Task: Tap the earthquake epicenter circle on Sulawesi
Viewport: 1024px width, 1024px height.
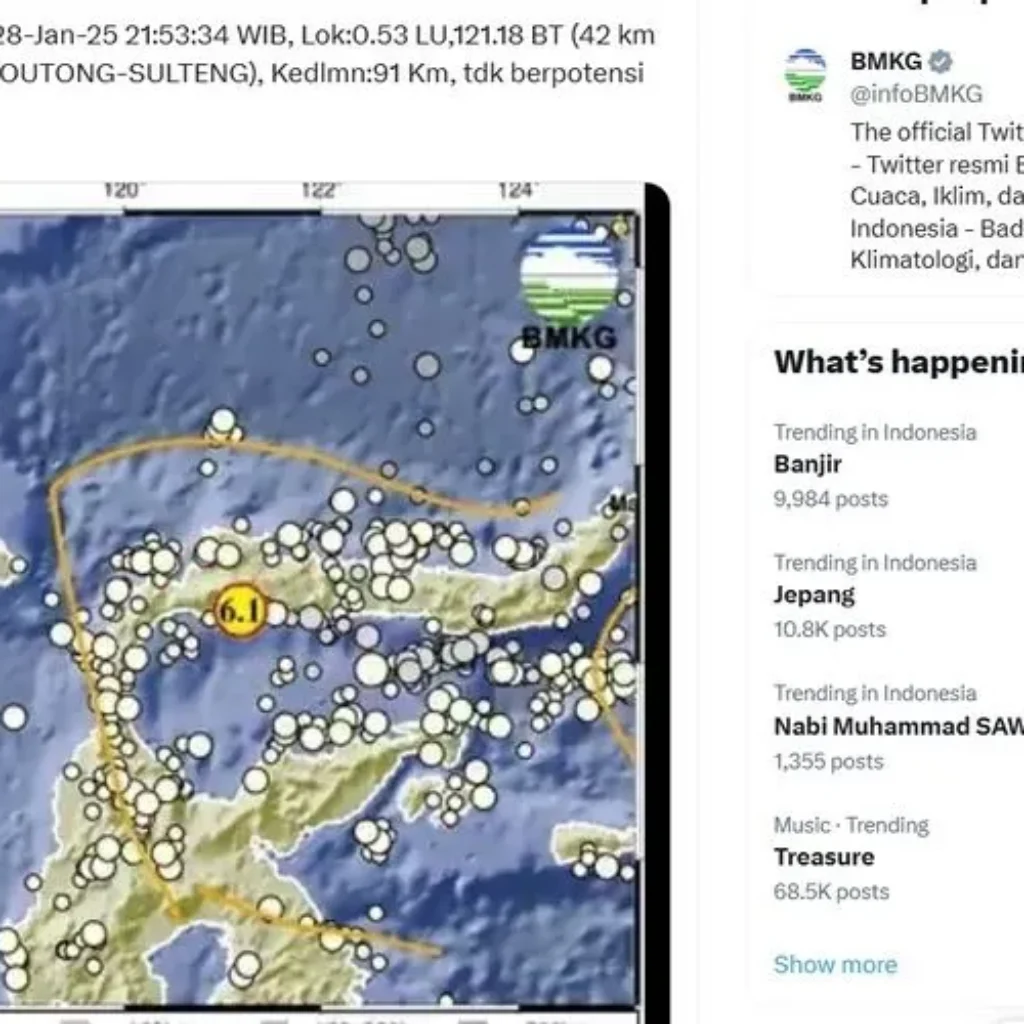Action: tap(243, 608)
